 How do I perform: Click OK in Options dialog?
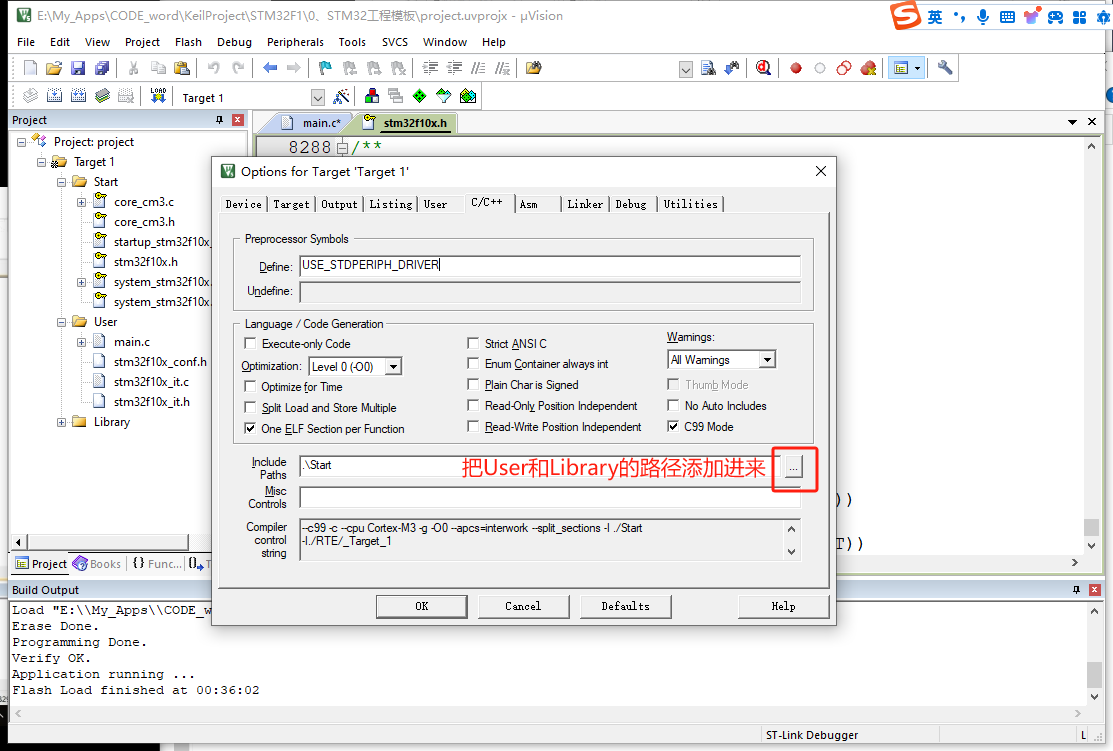(422, 606)
